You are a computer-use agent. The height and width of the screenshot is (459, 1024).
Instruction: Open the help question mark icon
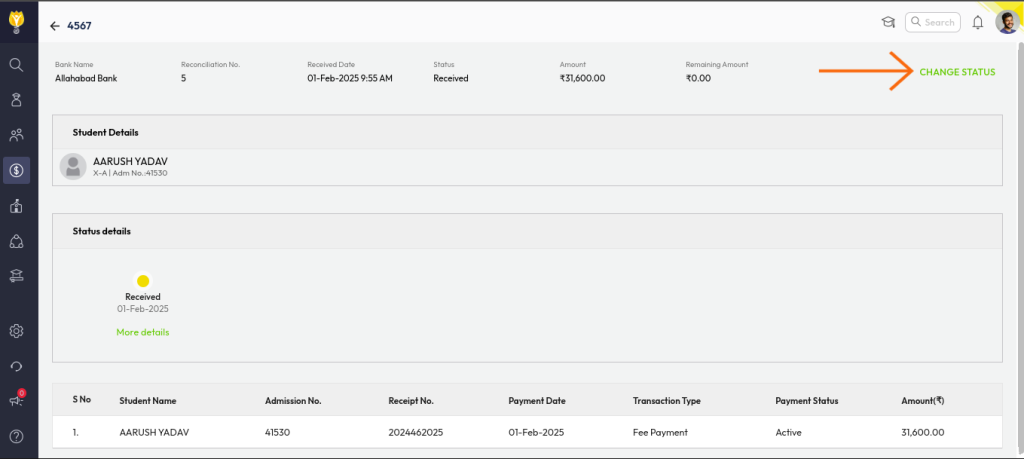[x=17, y=436]
